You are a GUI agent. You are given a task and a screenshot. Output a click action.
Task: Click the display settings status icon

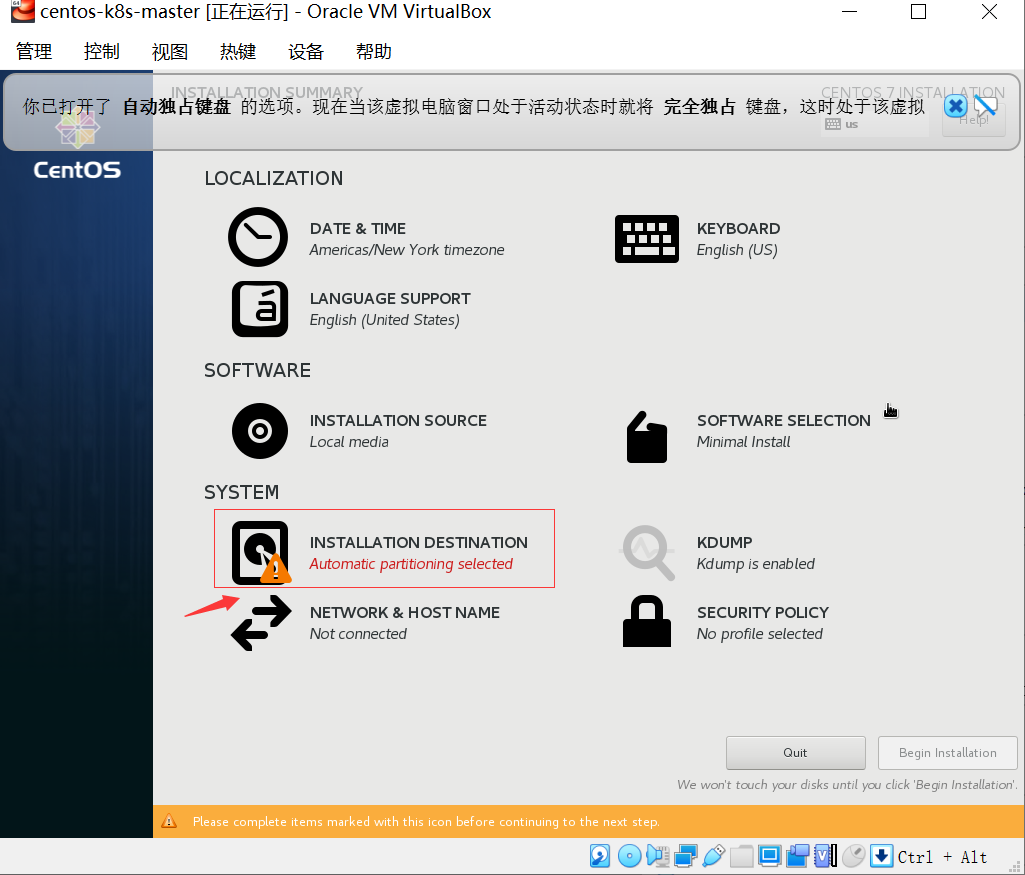(769, 856)
